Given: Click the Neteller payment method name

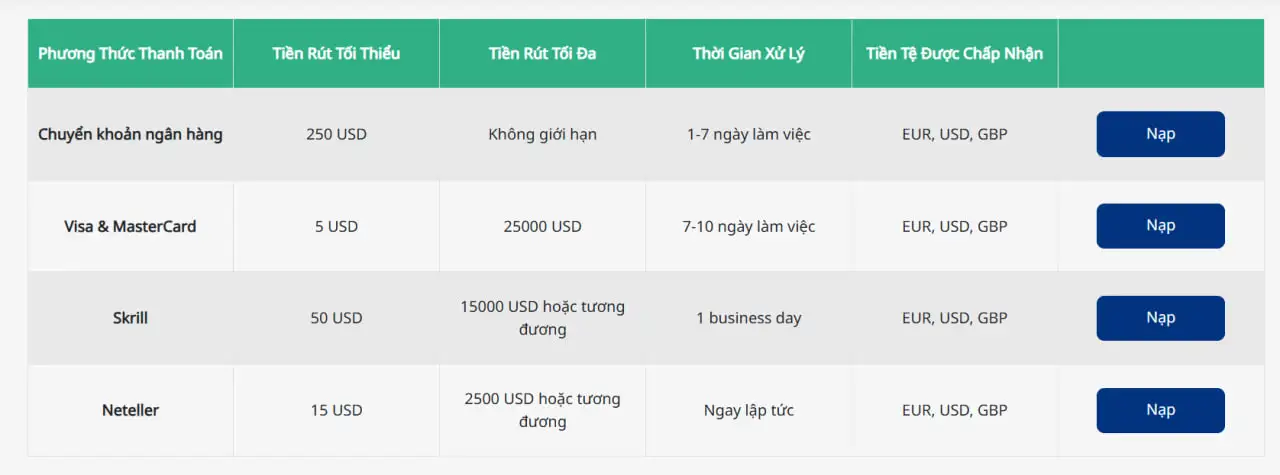Looking at the screenshot, I should pyautogui.click(x=130, y=410).
